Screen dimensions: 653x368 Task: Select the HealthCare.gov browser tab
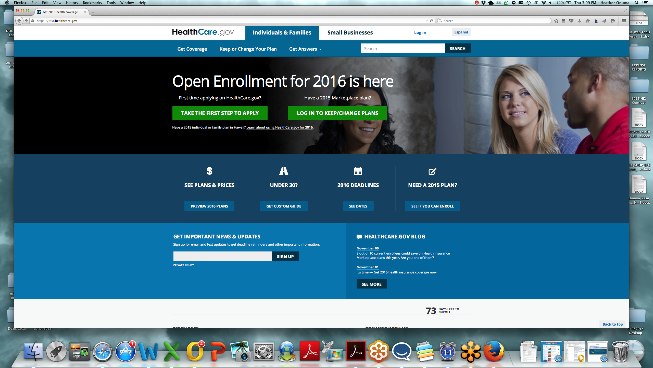(x=62, y=12)
